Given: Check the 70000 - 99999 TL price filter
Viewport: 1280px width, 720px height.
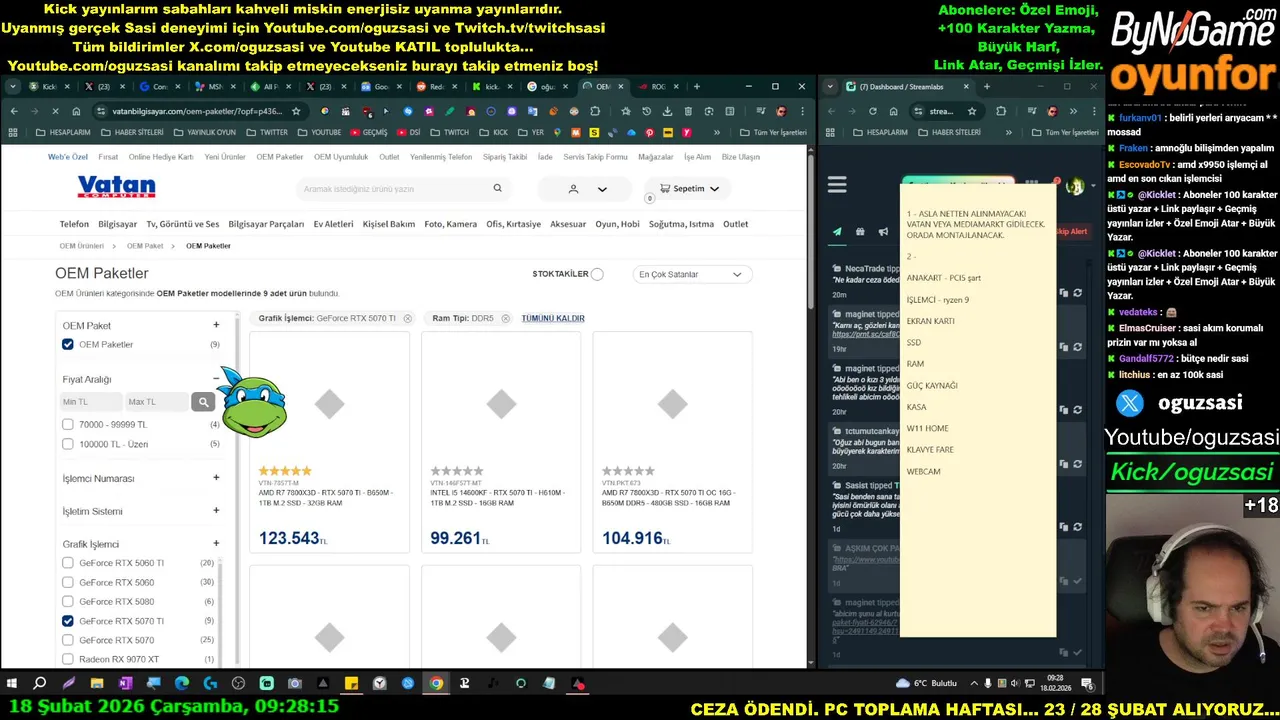Looking at the screenshot, I should (68, 424).
